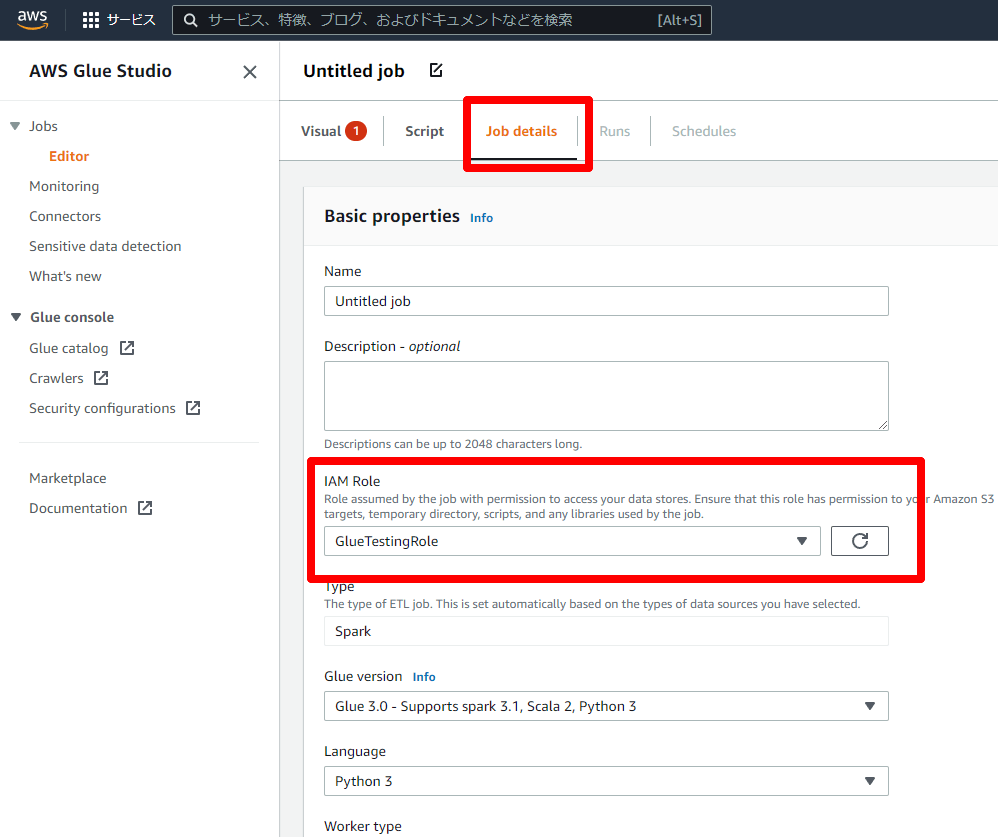This screenshot has height=837, width=998.
Task: Click the AWS logo home icon
Action: coord(32,20)
